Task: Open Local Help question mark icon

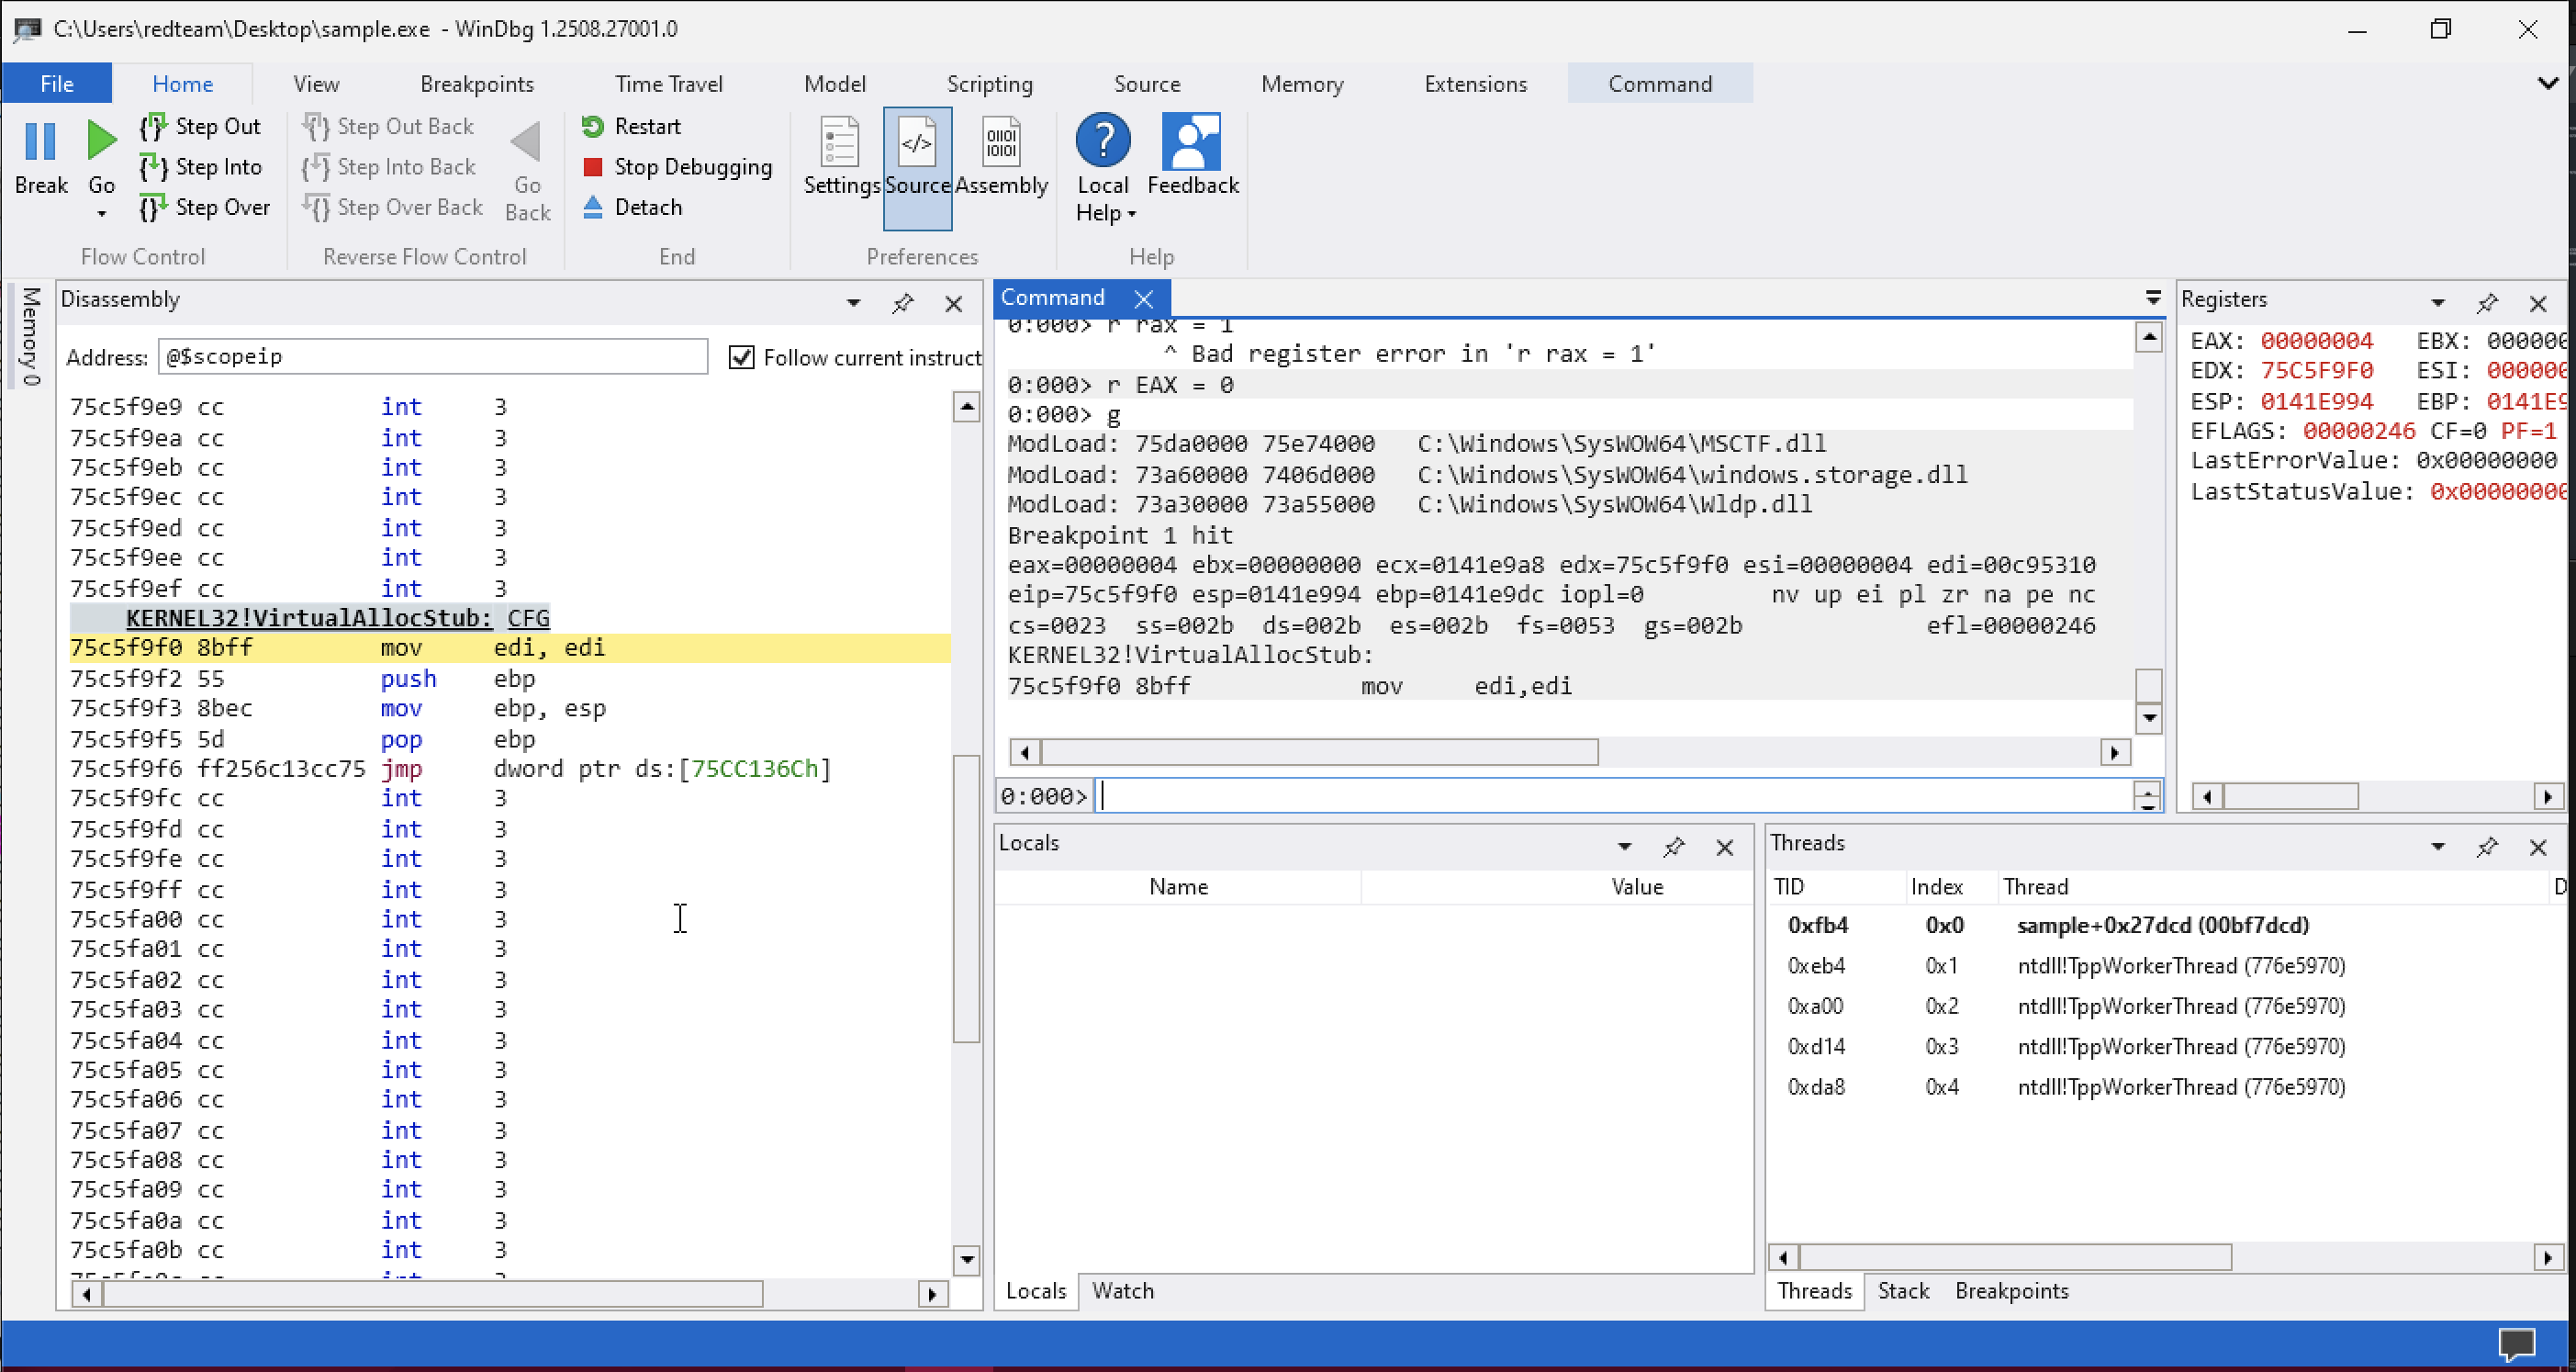Action: pos(1103,140)
